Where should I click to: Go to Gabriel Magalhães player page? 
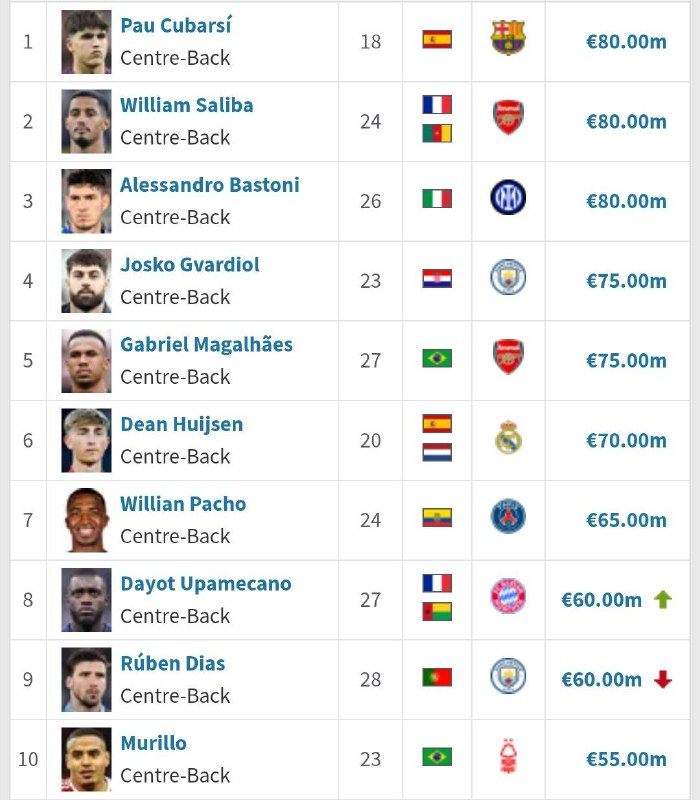click(x=206, y=345)
